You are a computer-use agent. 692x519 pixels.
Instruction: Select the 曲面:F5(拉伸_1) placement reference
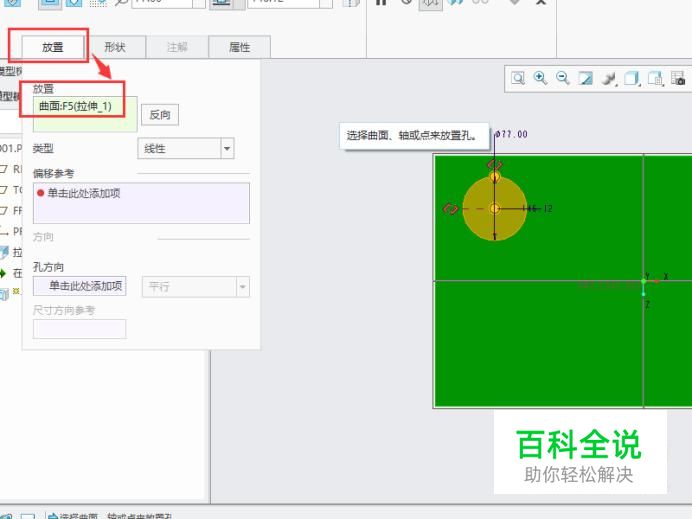tap(75, 106)
